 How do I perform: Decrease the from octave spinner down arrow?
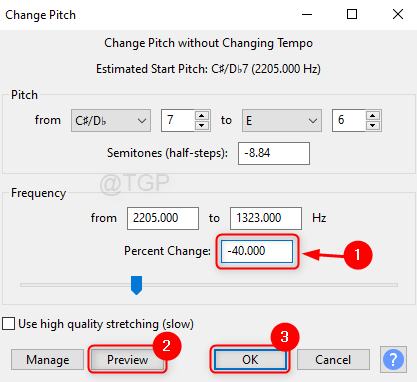pos(202,125)
